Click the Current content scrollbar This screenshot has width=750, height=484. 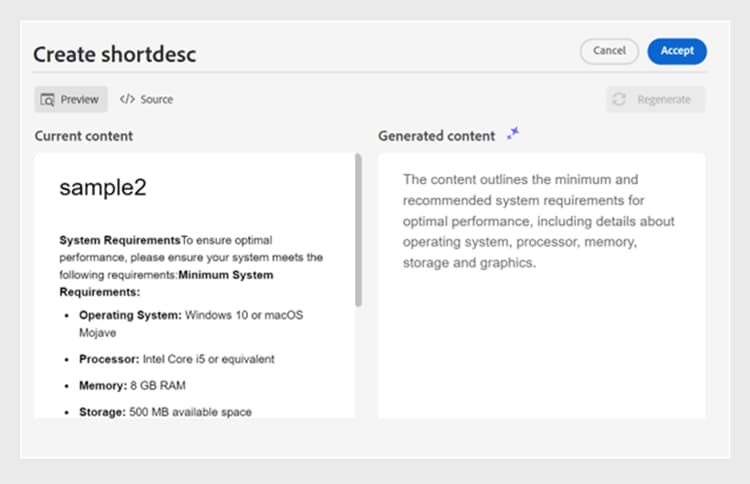click(x=358, y=230)
